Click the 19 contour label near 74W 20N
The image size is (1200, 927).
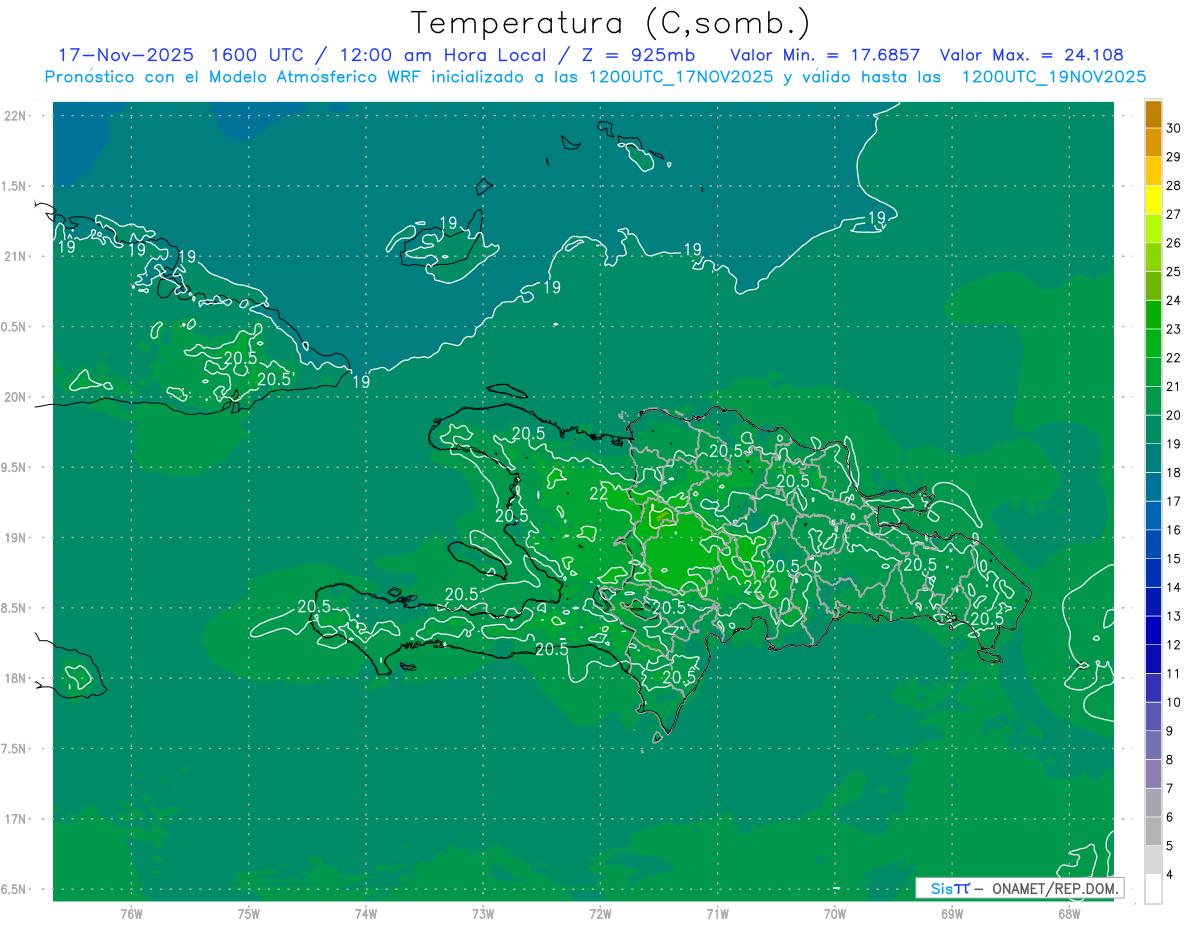[x=361, y=381]
